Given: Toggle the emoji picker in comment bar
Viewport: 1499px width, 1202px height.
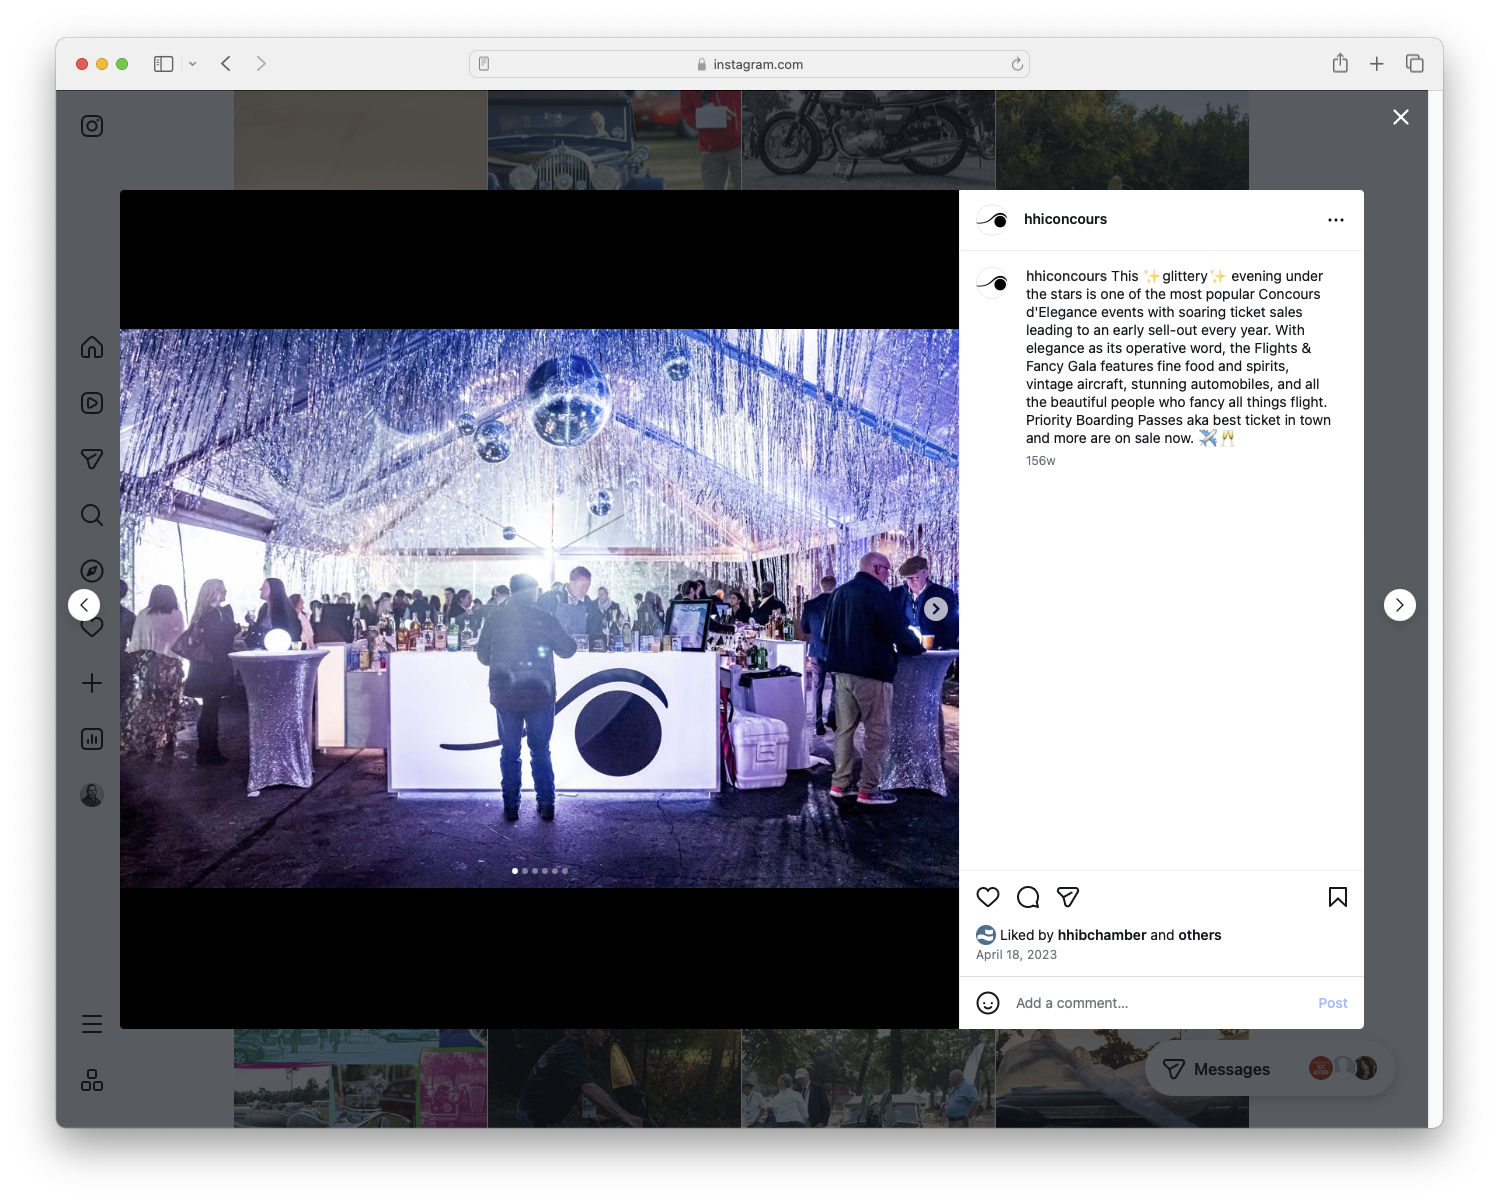Looking at the screenshot, I should click(x=988, y=1003).
